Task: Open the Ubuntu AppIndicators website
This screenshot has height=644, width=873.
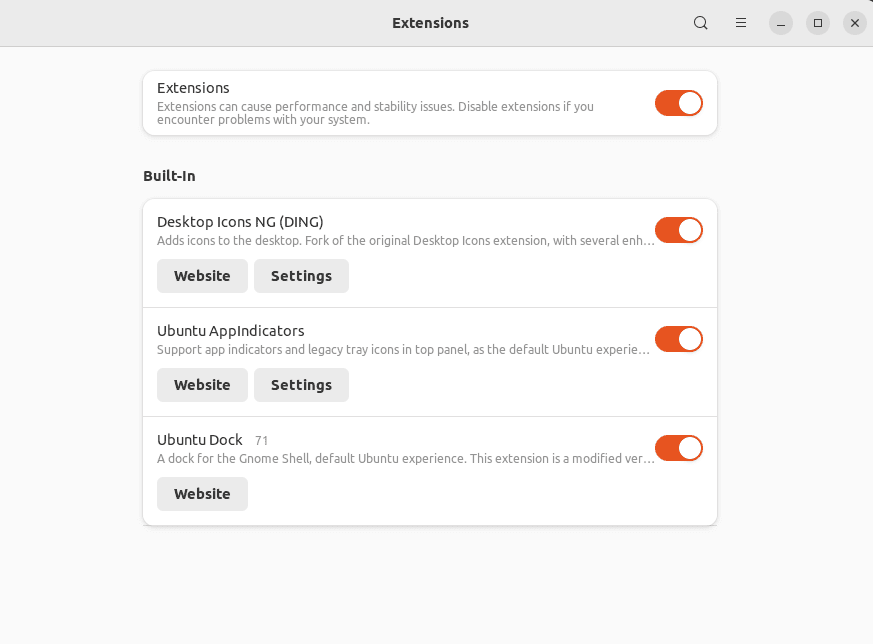Action: coord(202,384)
